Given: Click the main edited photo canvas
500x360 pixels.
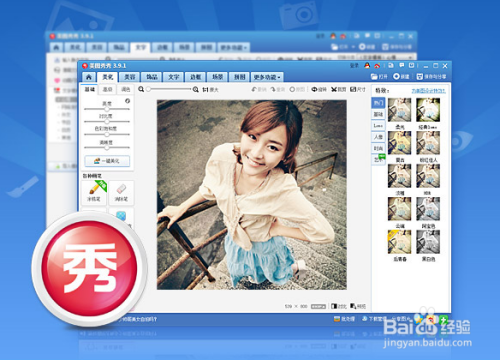Looking at the screenshot, I should (x=252, y=195).
